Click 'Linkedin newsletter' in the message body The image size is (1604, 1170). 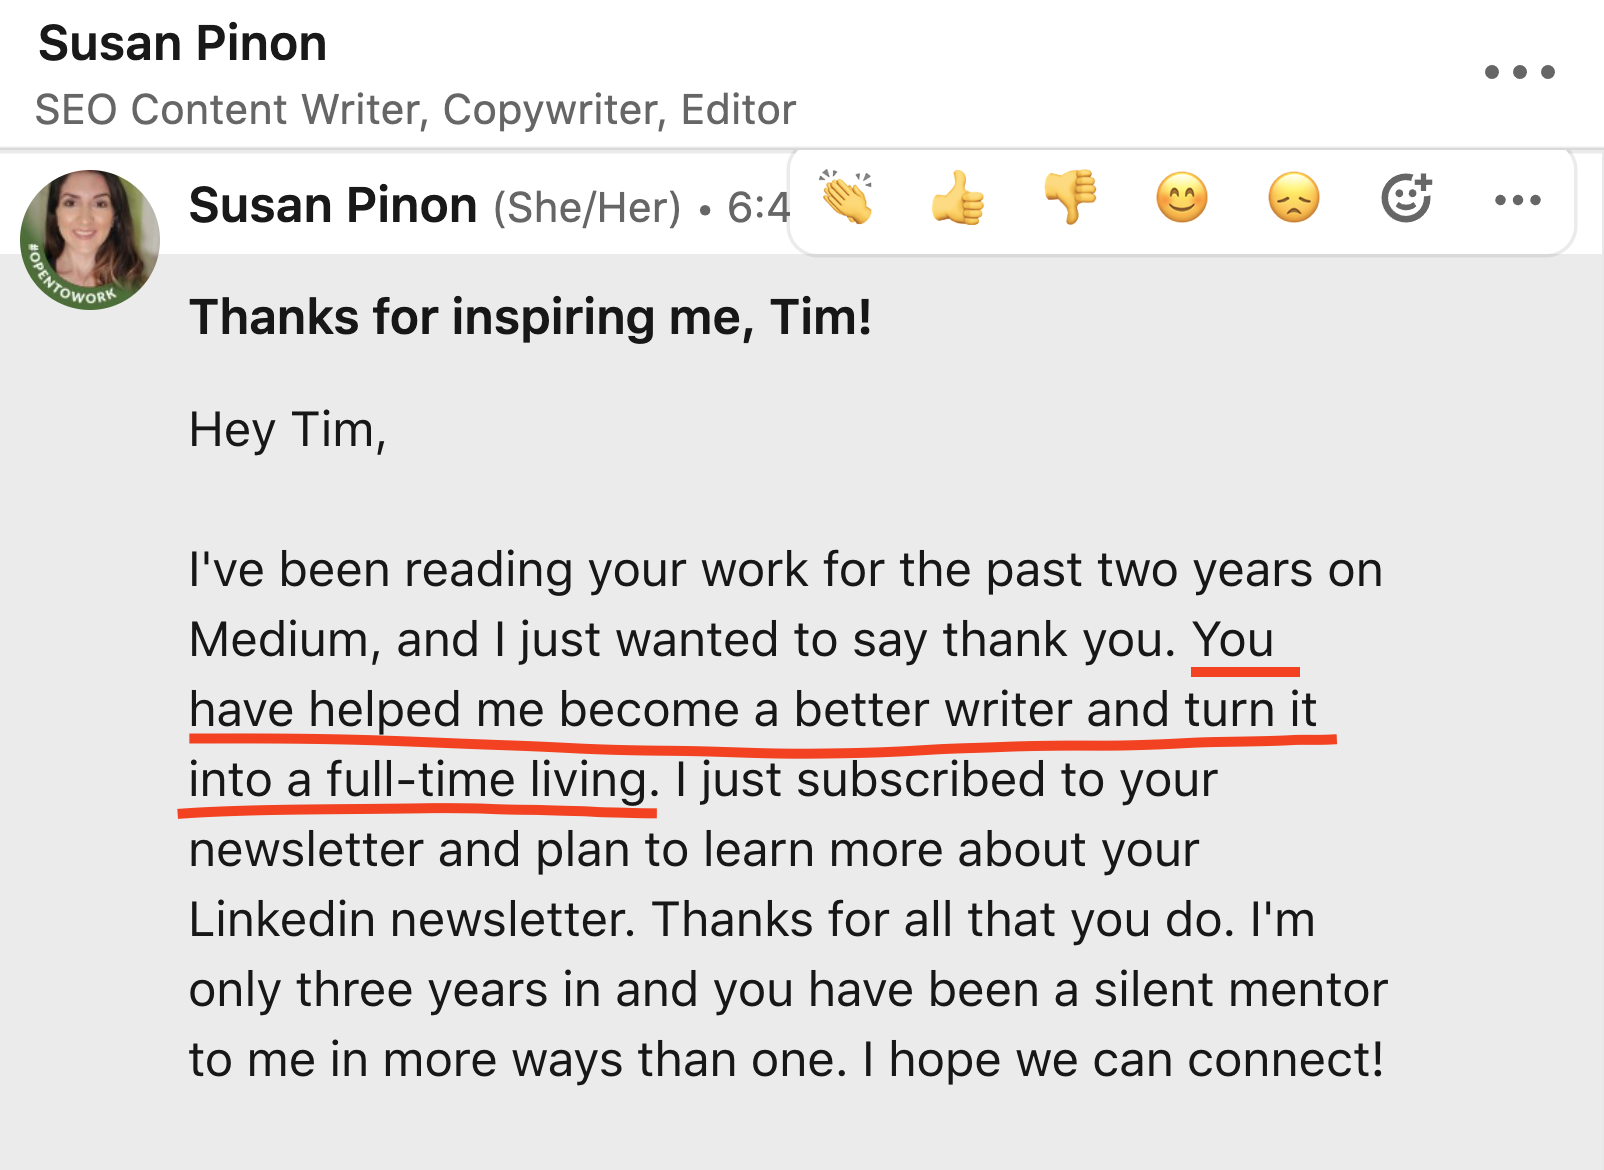coord(410,920)
